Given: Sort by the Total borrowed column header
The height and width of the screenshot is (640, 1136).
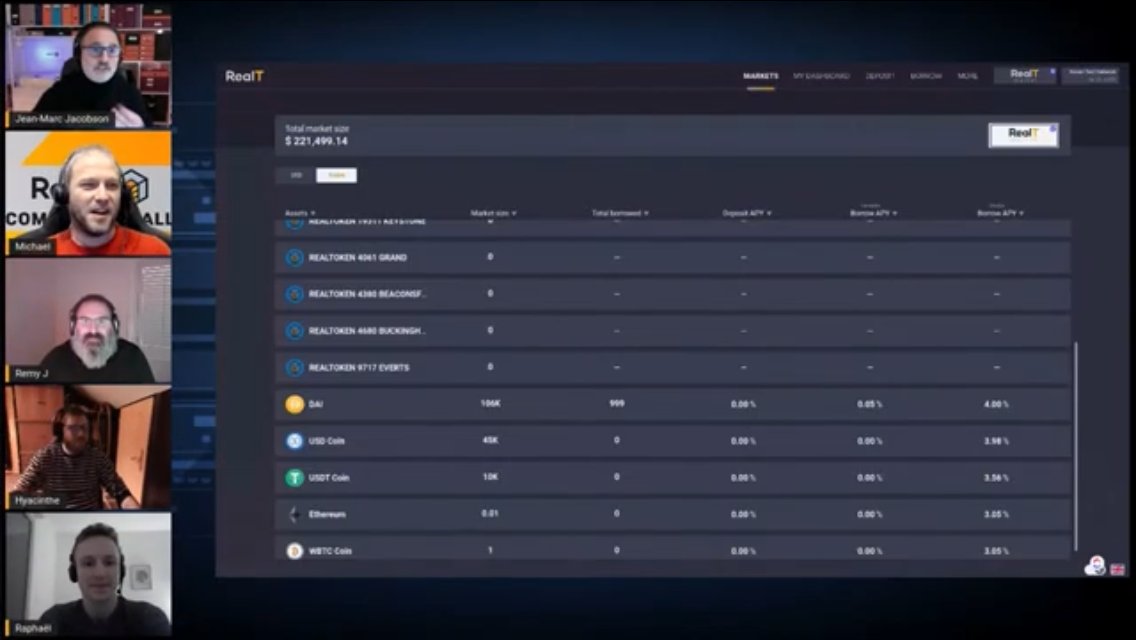Looking at the screenshot, I should point(620,213).
